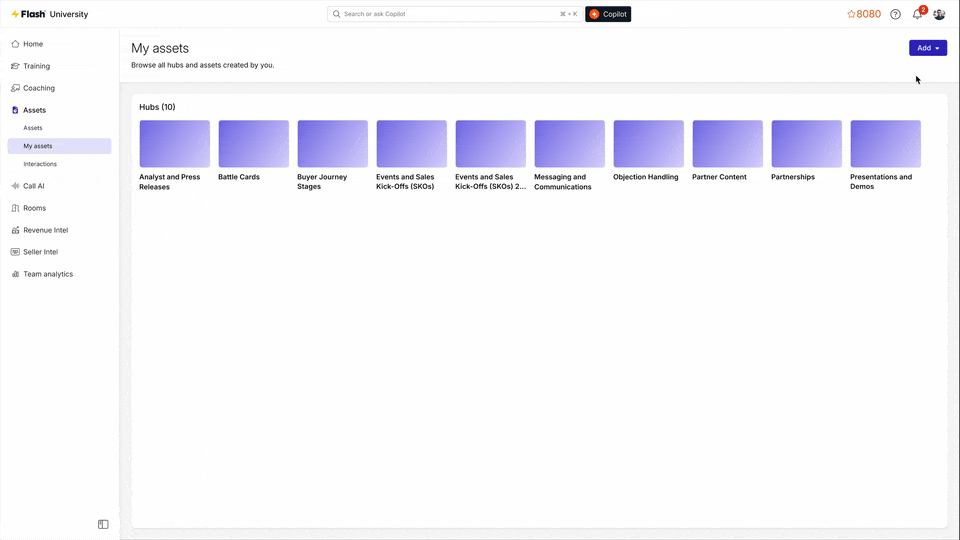Click the Coaching icon in sidebar
Screen dimensions: 960x540
[x=15, y=88]
